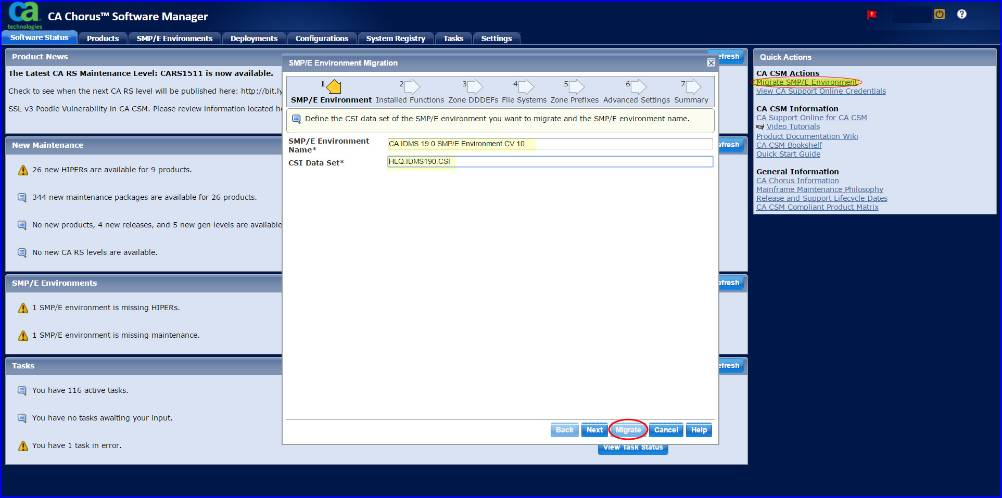Go to wizard step 5 Zone Prefixes
The height and width of the screenshot is (498, 1002).
(x=574, y=87)
